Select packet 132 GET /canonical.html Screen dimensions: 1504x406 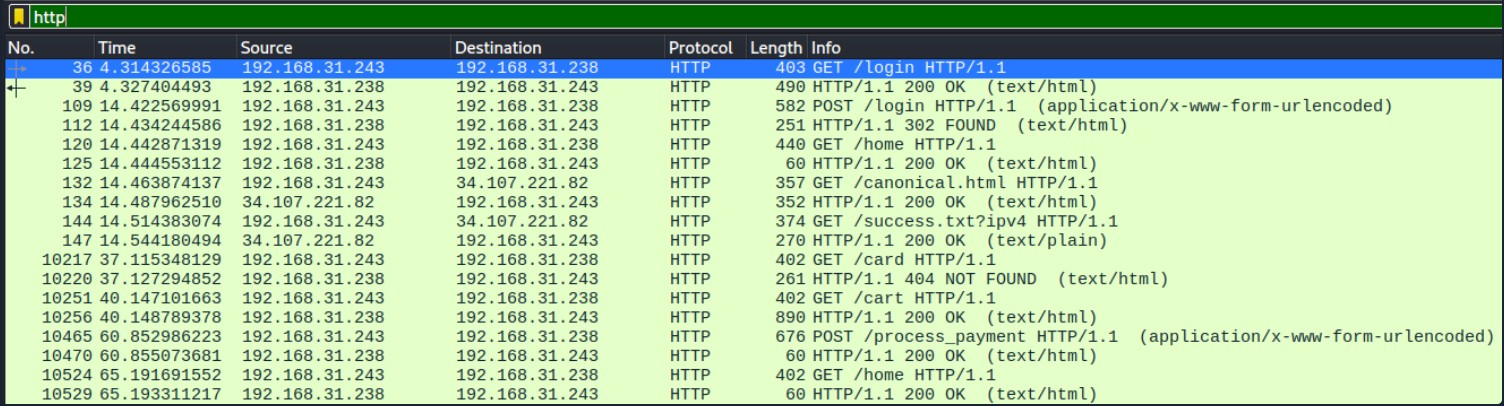pyautogui.click(x=752, y=183)
